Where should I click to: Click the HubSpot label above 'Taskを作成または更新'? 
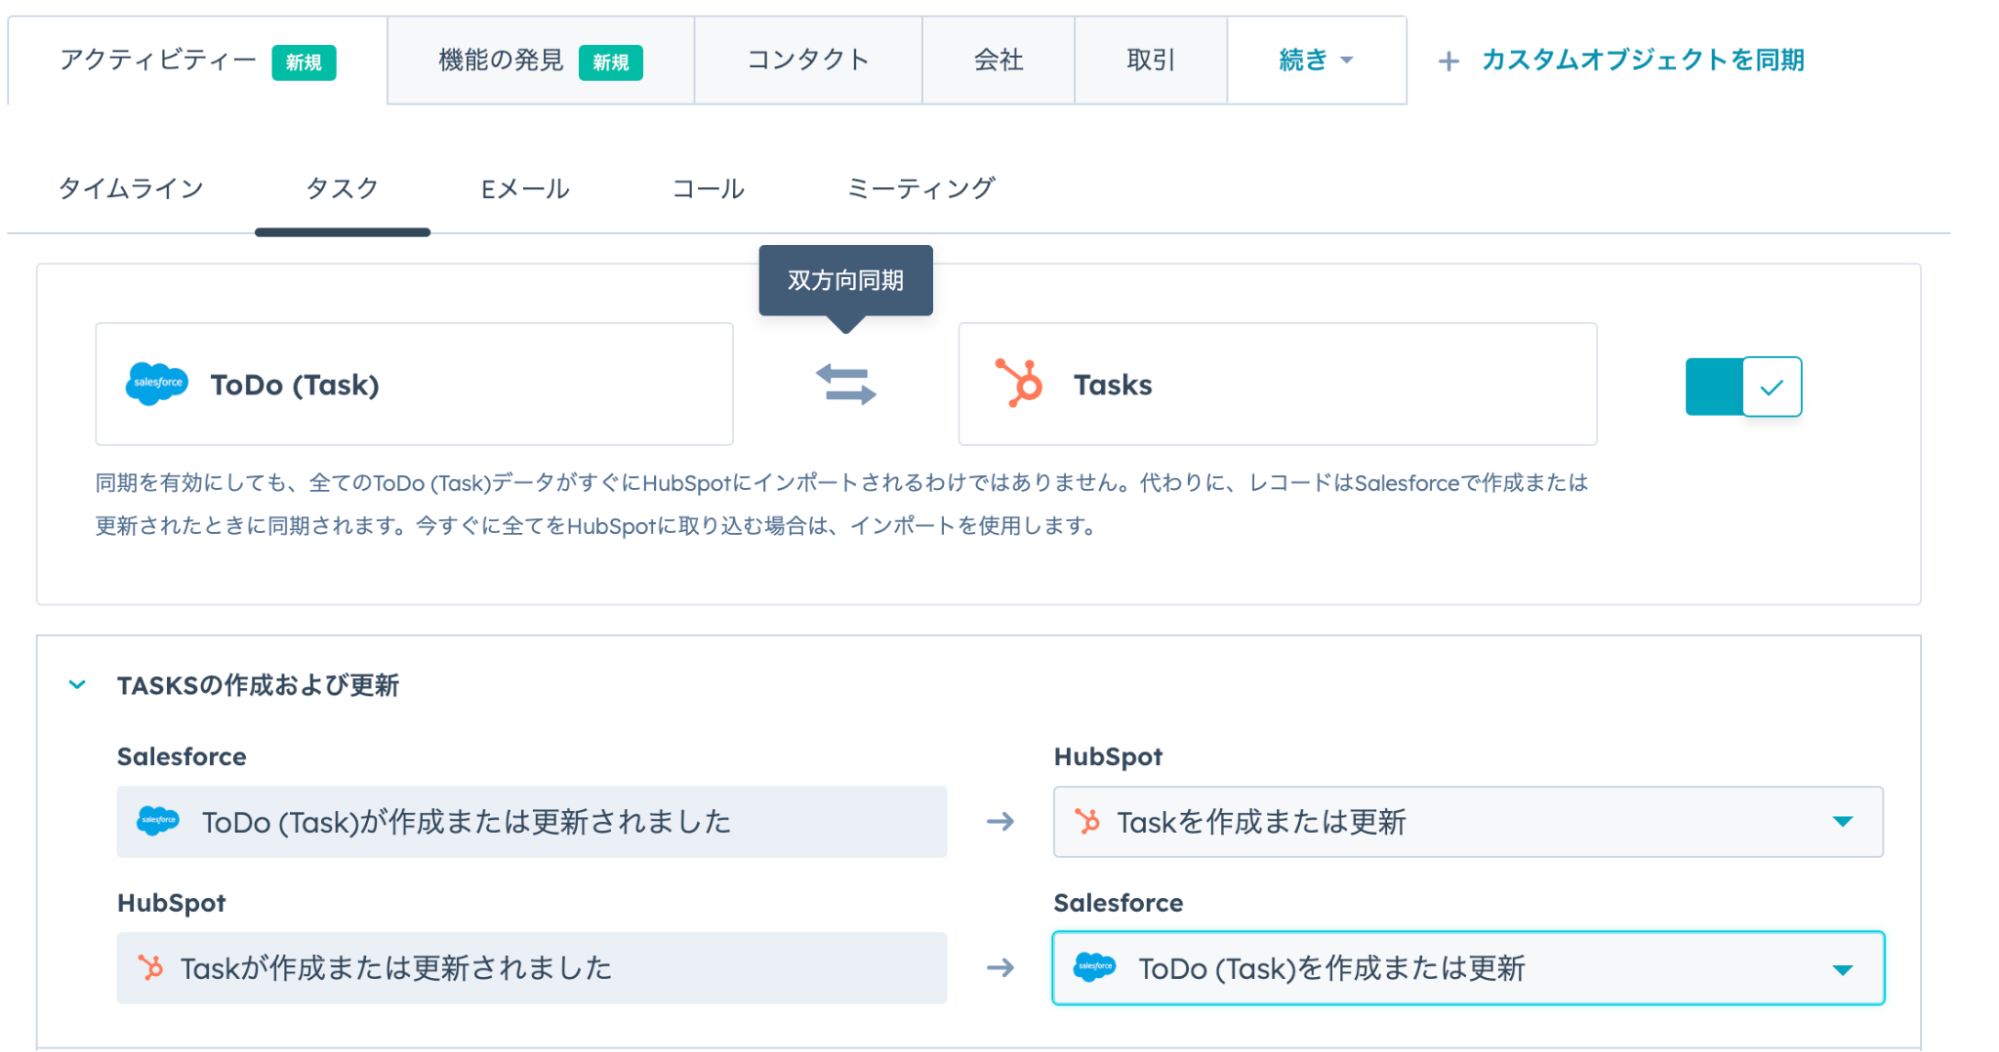(x=1108, y=756)
